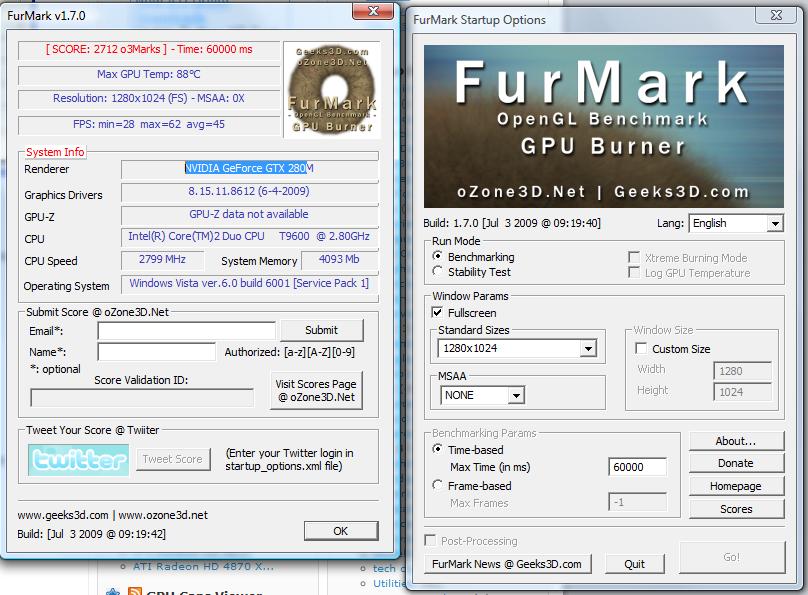Click the Score Validation ID field
This screenshot has height=595, width=808.
pos(142,397)
